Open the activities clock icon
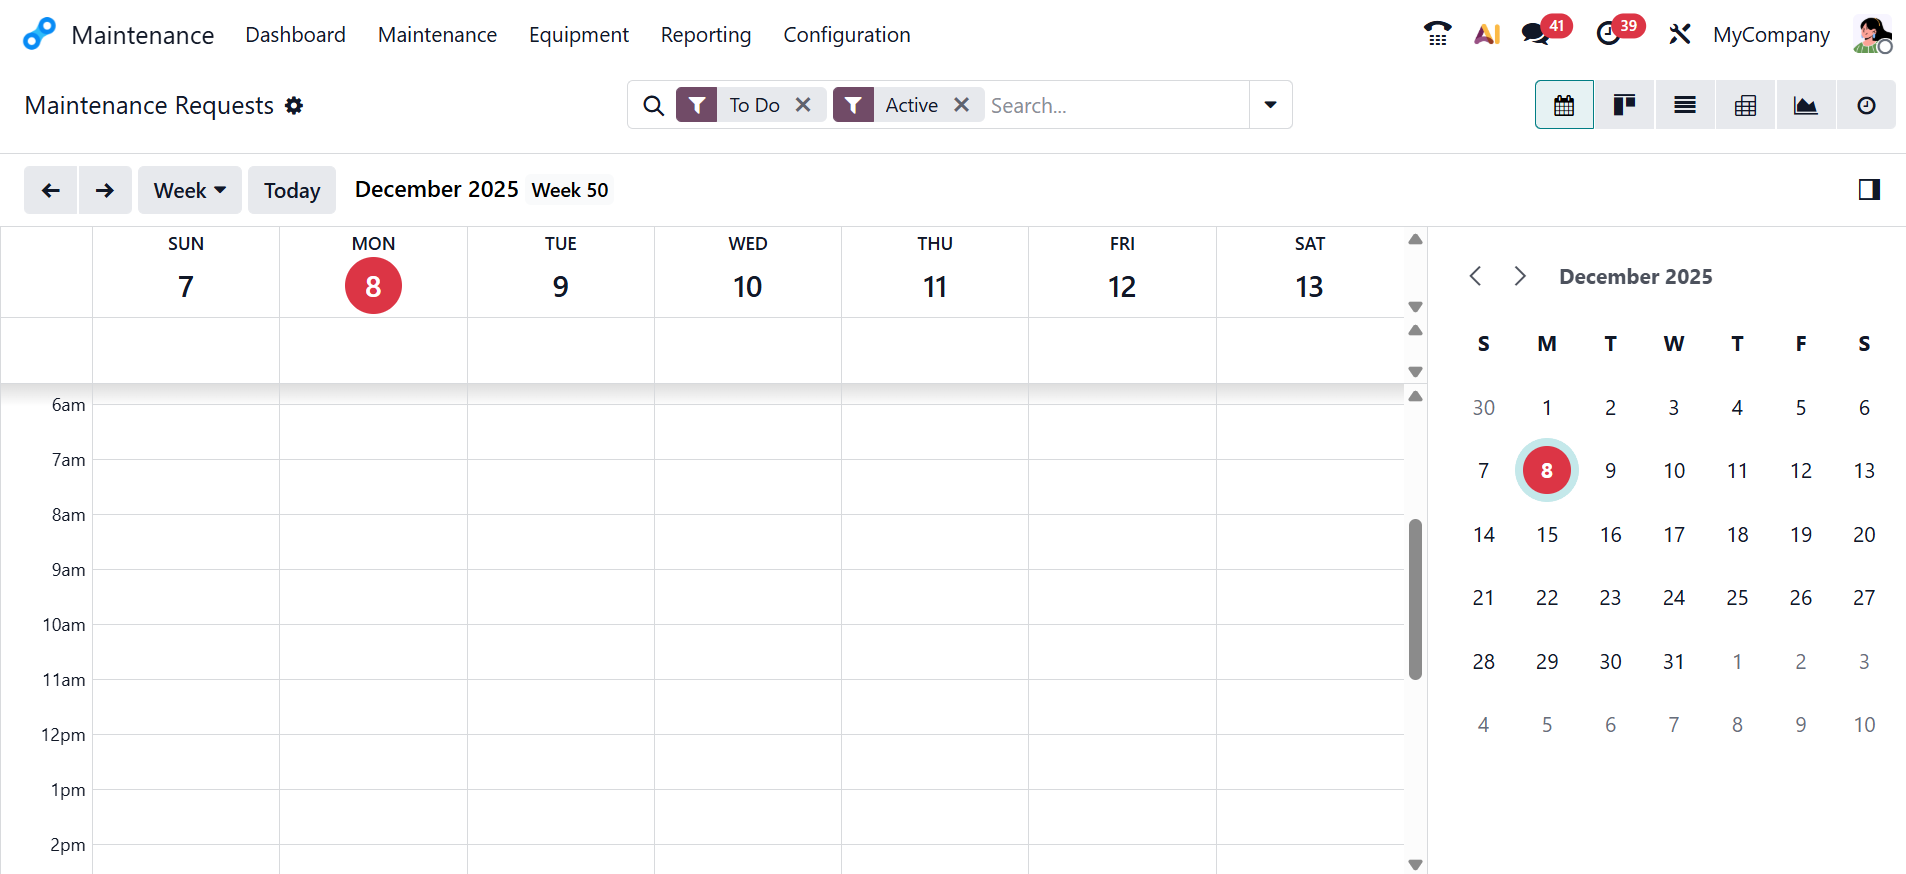 tap(1608, 34)
